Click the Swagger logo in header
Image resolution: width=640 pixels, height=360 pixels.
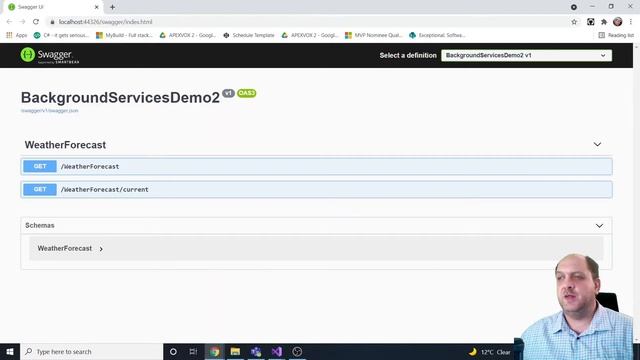(x=50, y=56)
